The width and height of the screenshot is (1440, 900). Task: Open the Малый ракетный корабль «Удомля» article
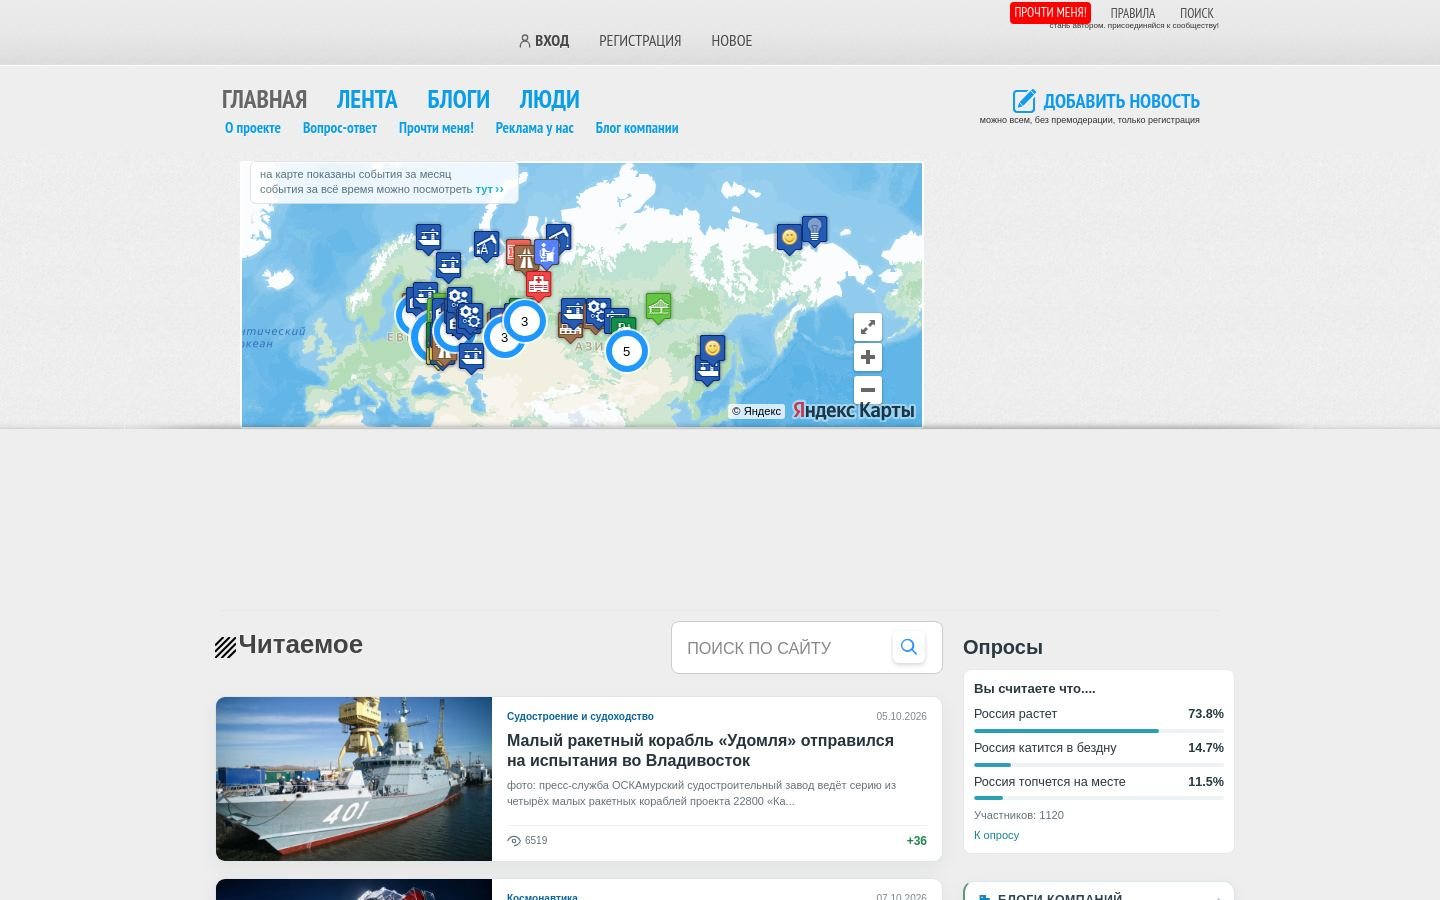pyautogui.click(x=700, y=751)
